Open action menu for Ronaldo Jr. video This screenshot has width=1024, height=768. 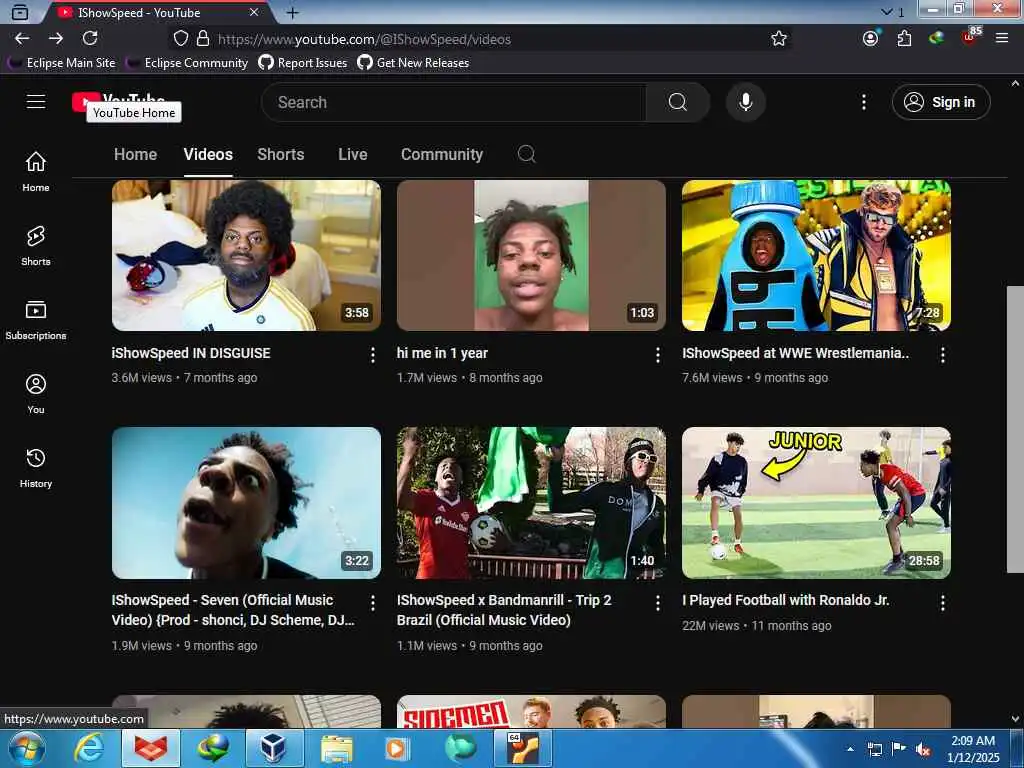click(942, 603)
